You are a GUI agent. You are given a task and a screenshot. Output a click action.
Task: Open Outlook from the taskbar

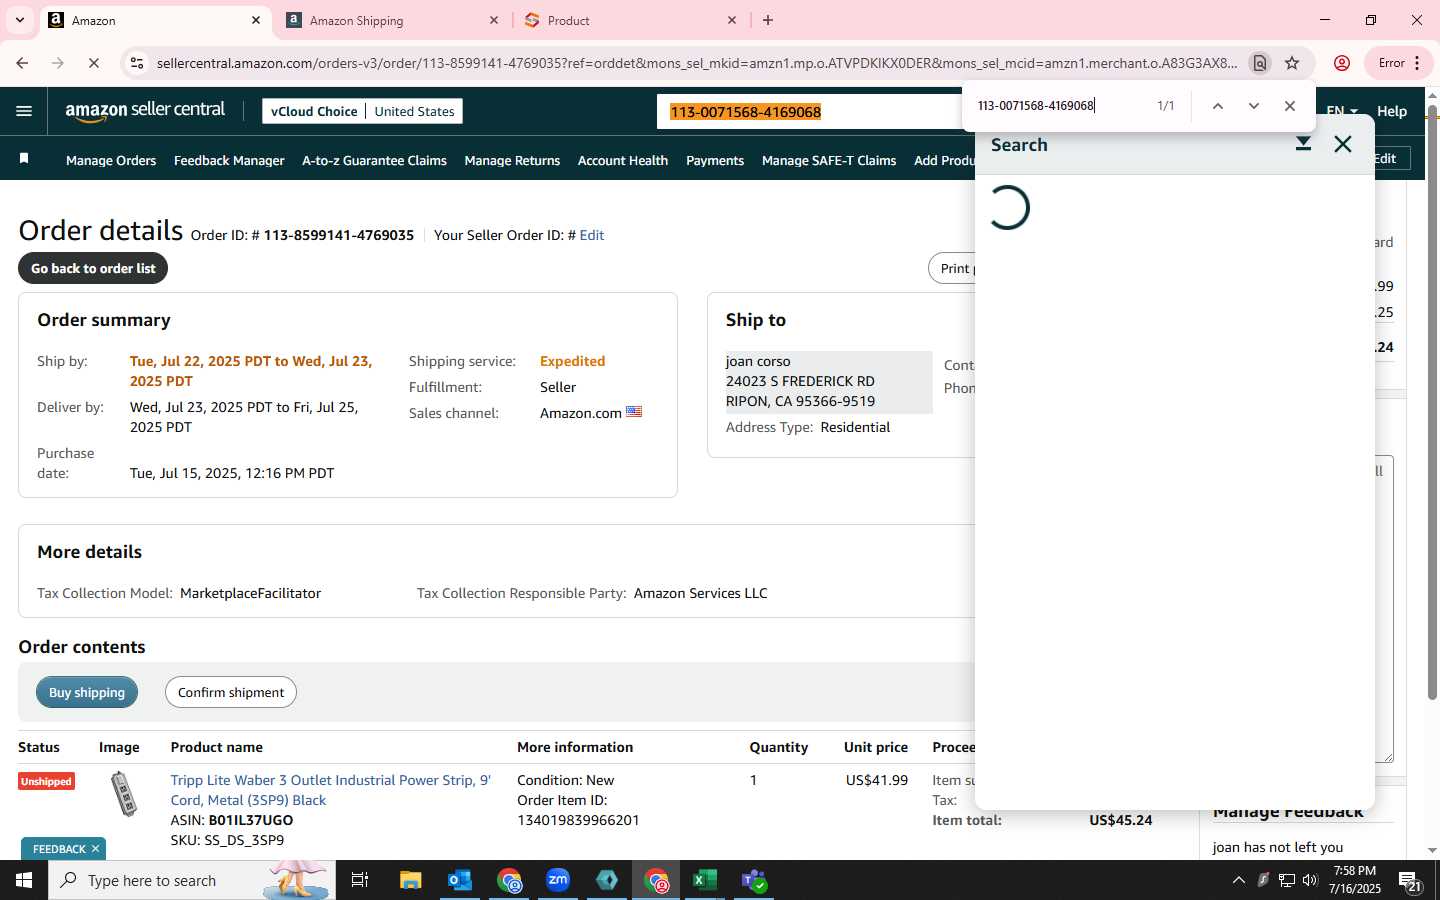point(460,880)
